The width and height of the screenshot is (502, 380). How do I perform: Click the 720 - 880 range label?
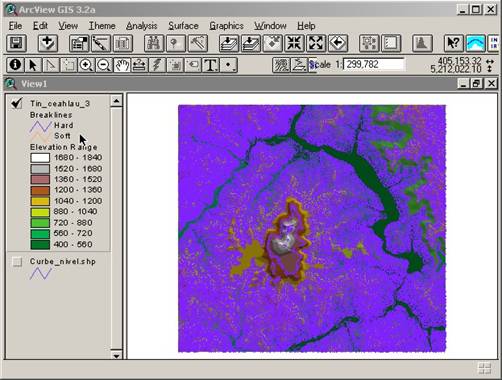click(73, 223)
